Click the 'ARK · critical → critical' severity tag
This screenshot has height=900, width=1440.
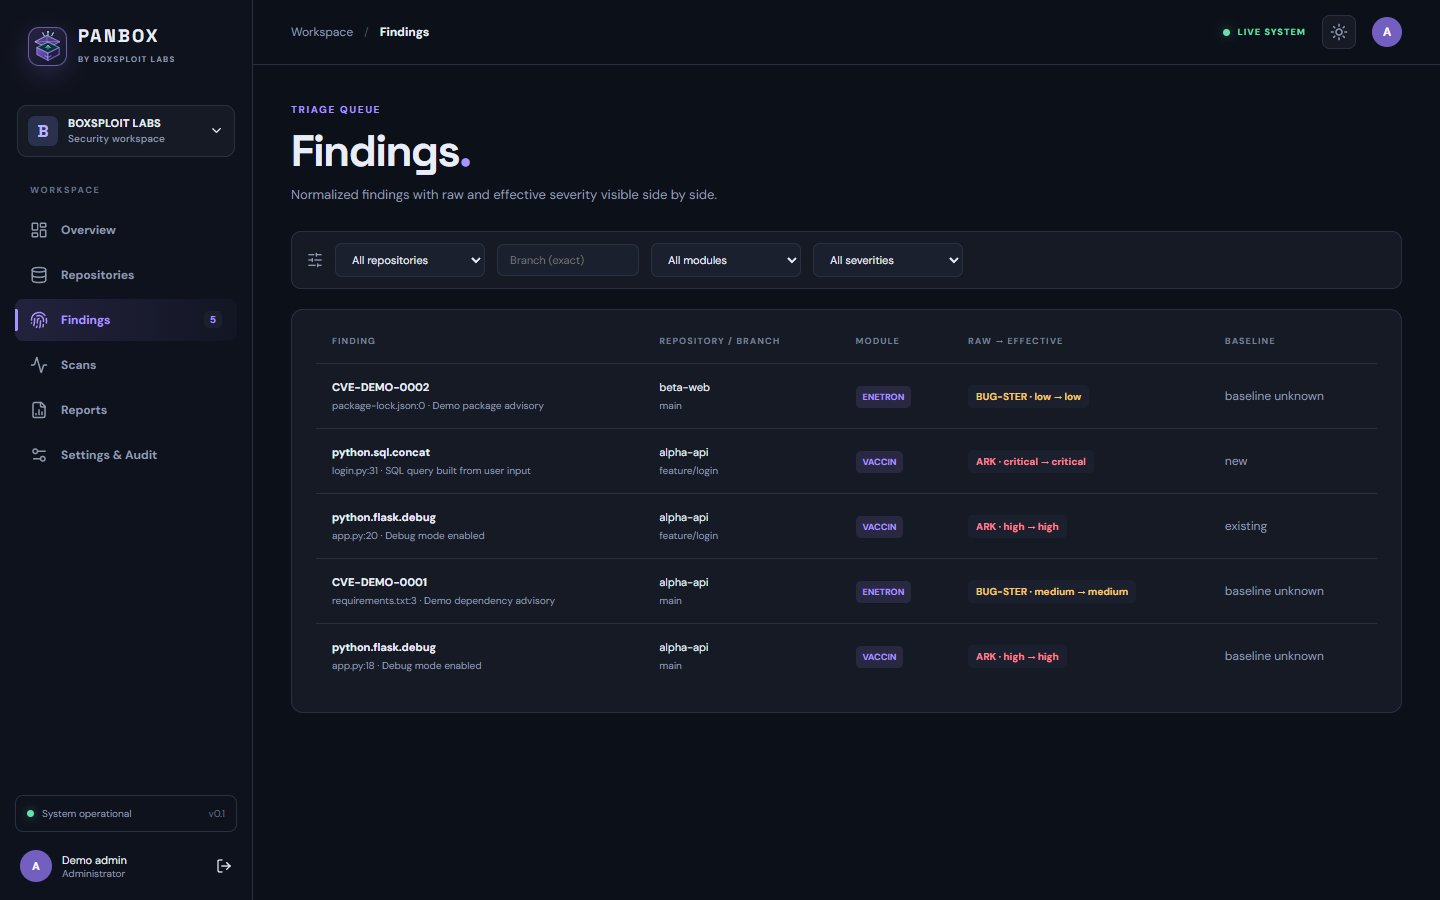tap(1031, 462)
